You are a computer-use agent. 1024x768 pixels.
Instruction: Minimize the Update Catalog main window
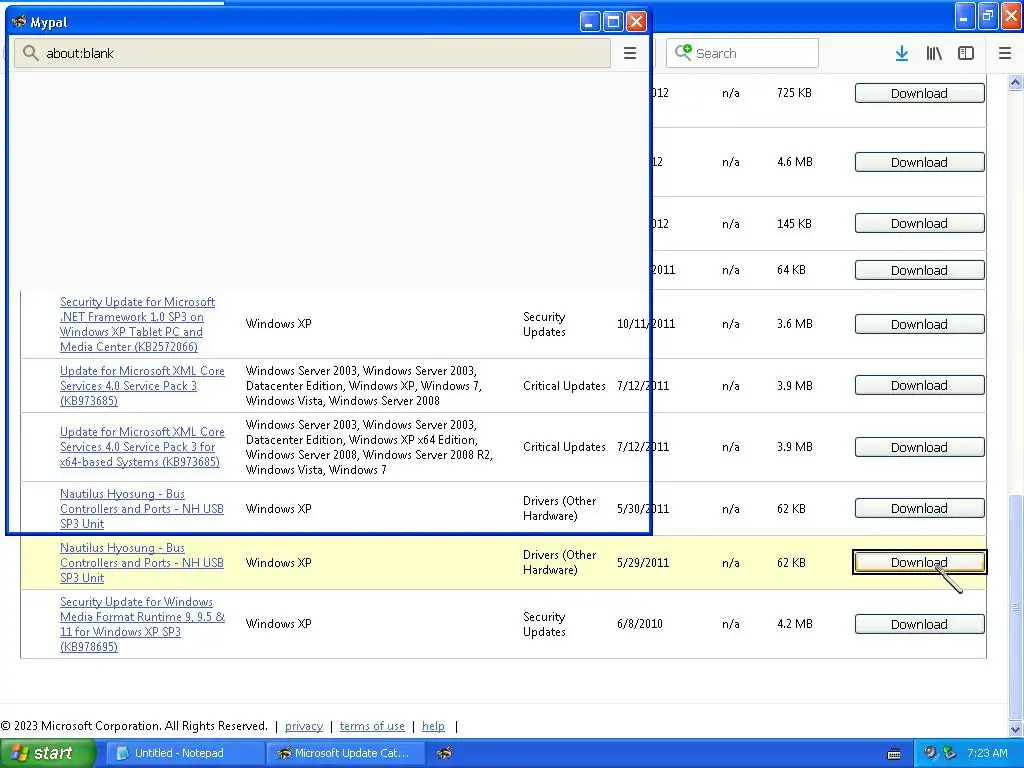(x=965, y=16)
